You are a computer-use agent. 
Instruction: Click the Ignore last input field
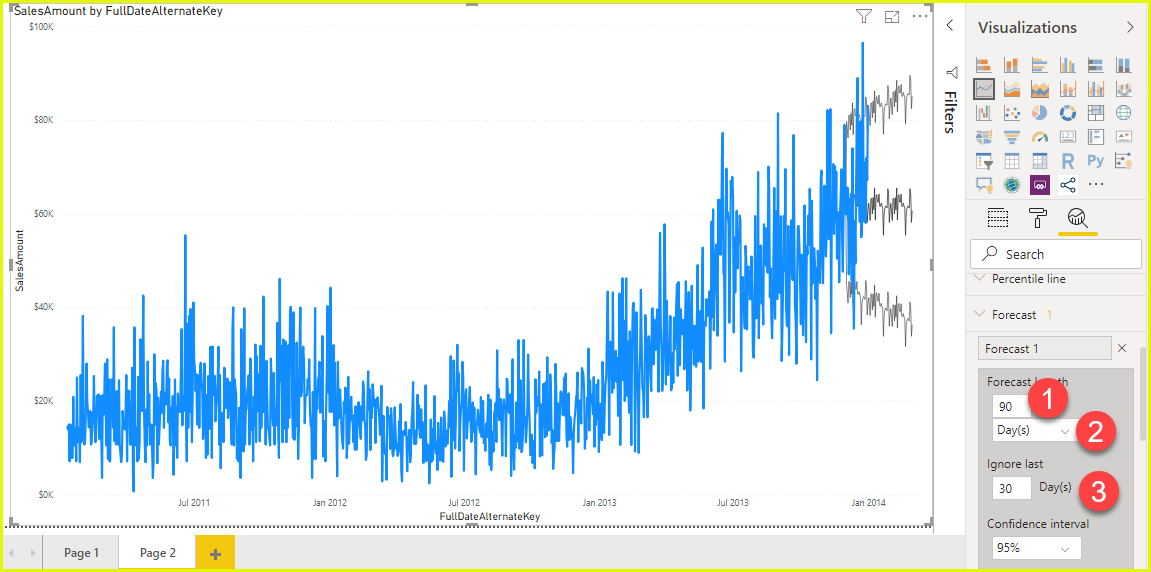1011,488
